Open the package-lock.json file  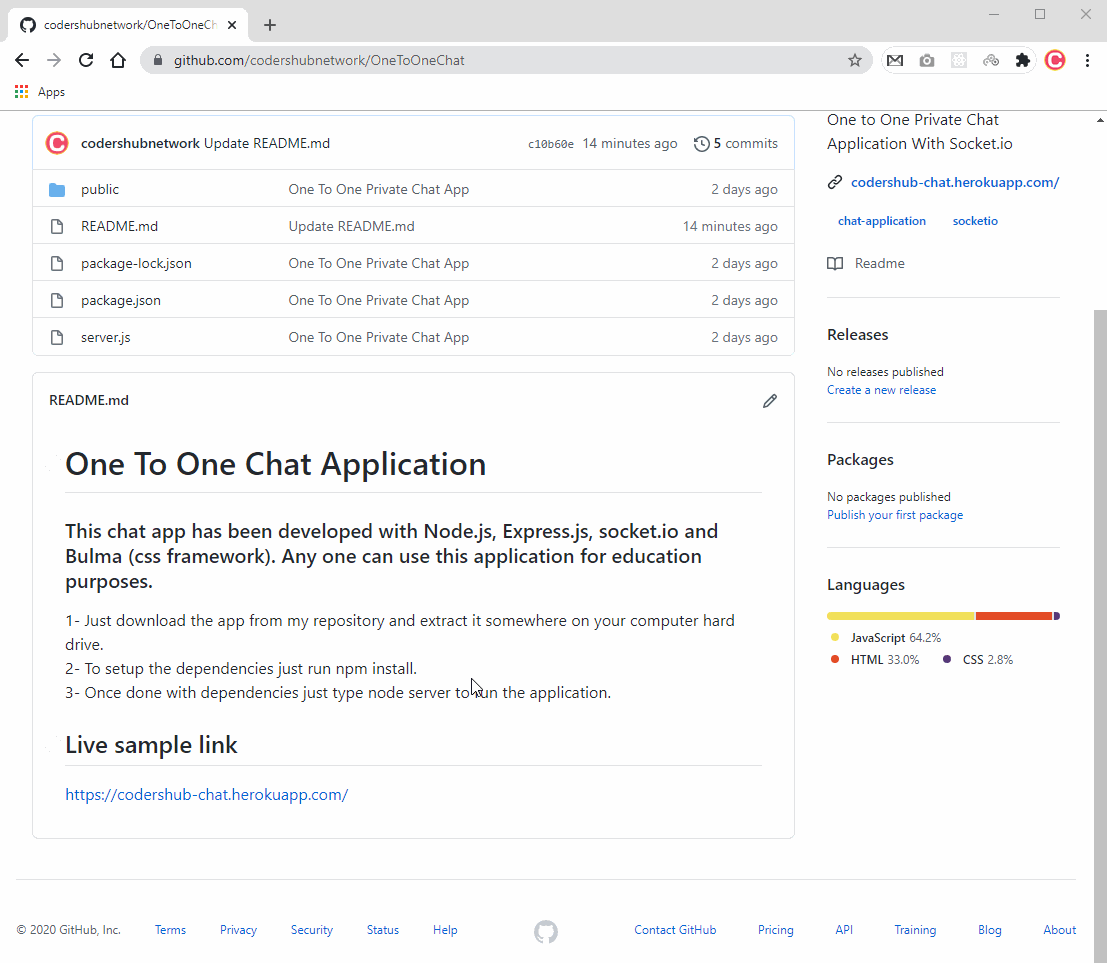[x=136, y=263]
